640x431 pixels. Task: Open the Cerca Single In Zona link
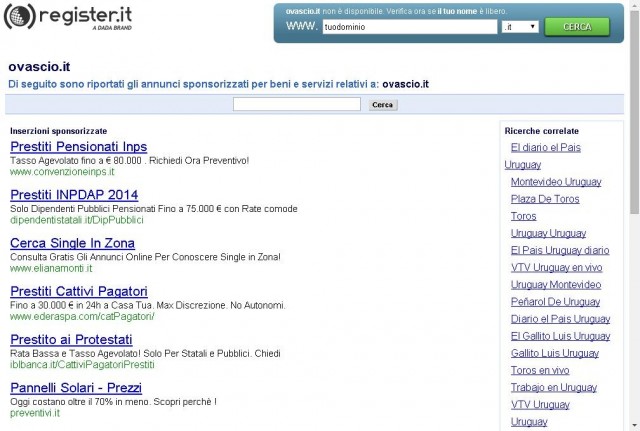72,243
